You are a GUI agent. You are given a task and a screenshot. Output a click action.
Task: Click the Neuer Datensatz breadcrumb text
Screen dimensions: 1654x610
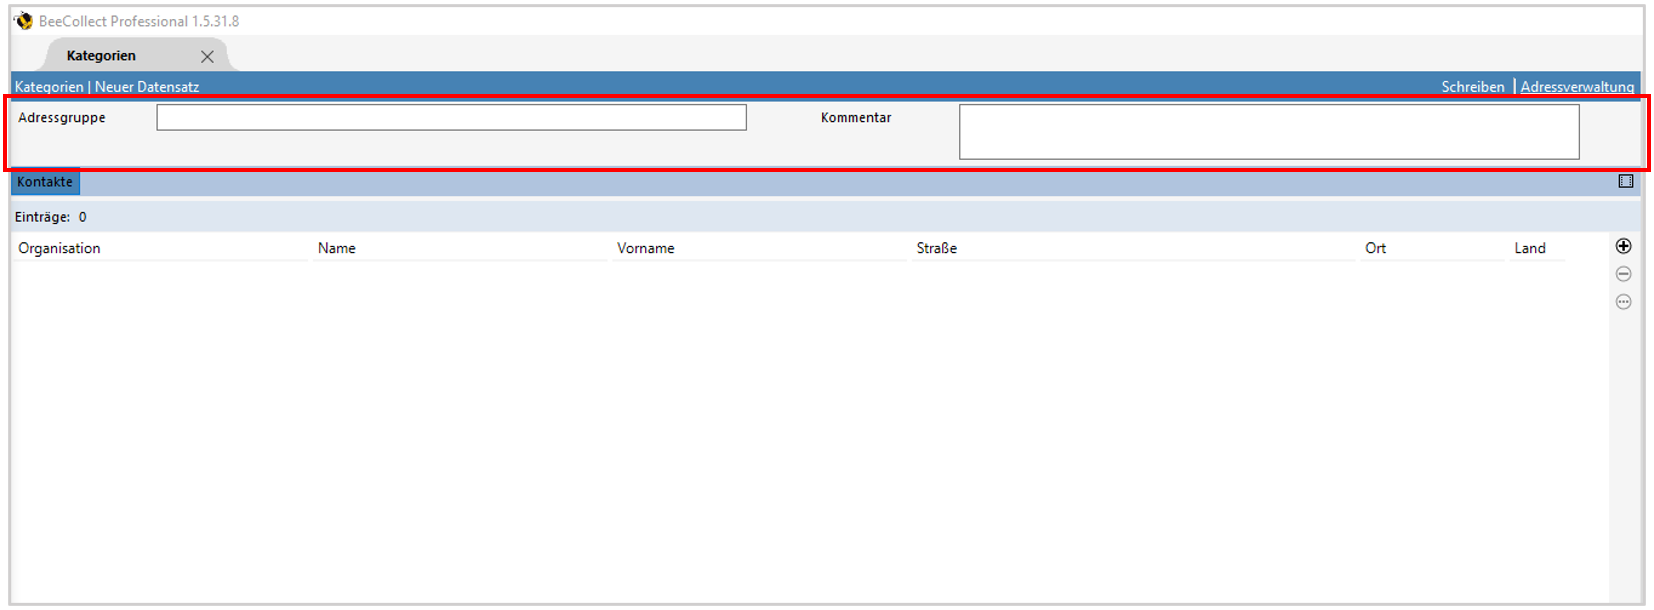point(147,87)
